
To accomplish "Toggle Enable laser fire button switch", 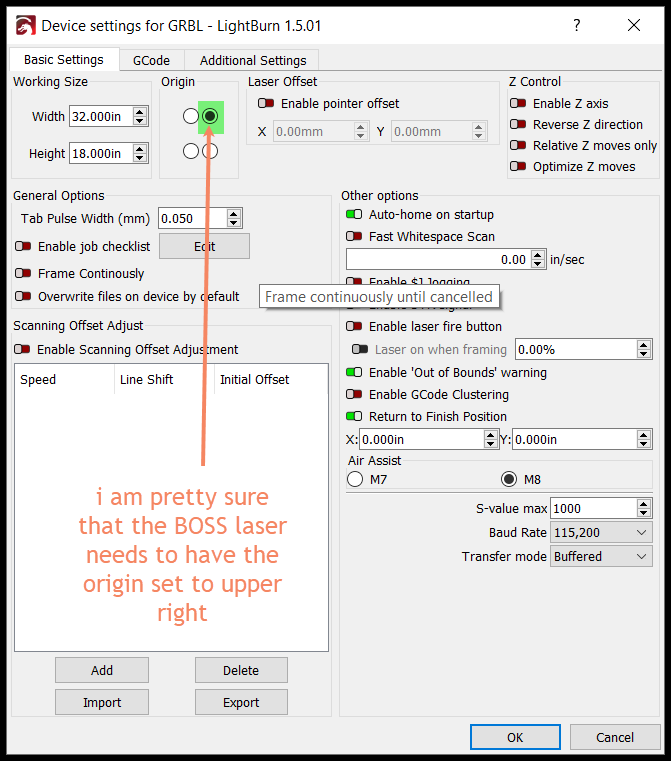I will point(354,326).
